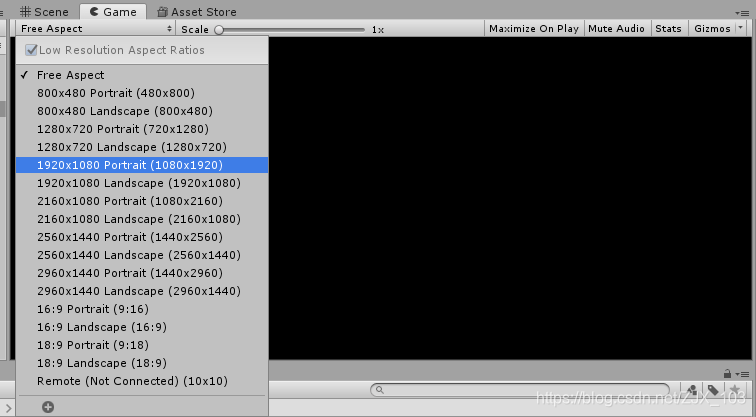Screen dimensions: 756x417
Task: Open the Asset Store tab
Action: click(197, 12)
